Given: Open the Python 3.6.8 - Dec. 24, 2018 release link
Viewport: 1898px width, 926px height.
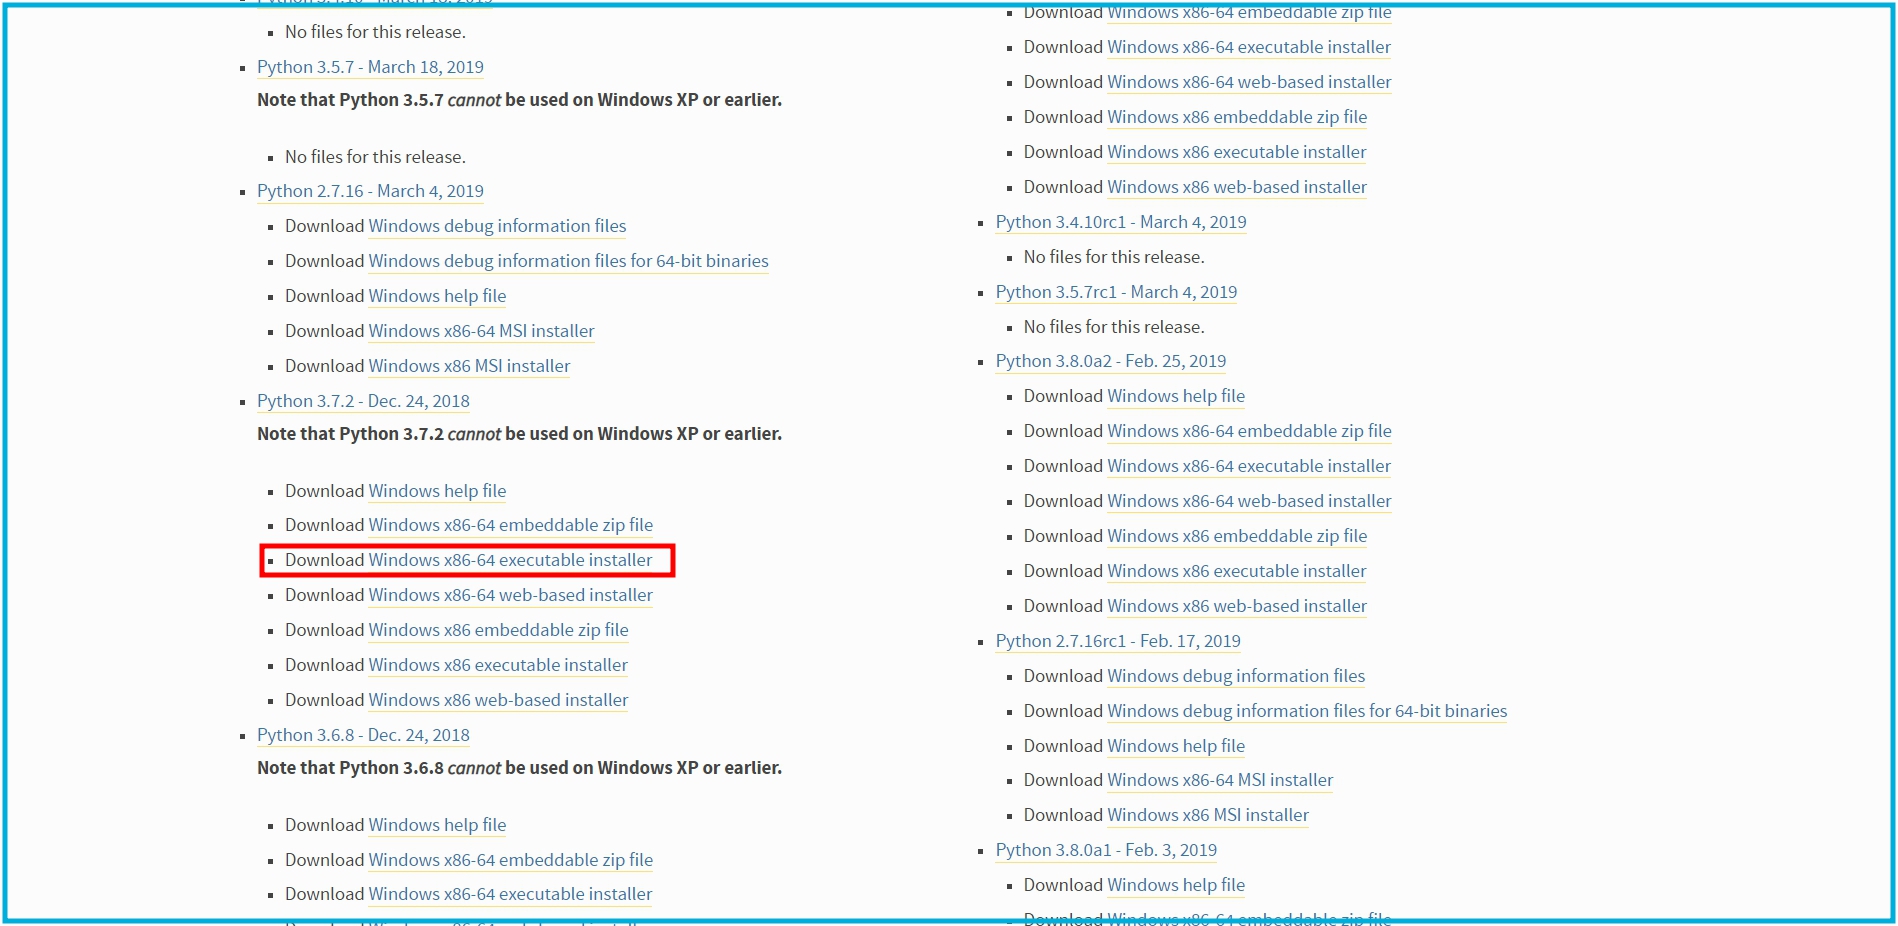Looking at the screenshot, I should (363, 735).
